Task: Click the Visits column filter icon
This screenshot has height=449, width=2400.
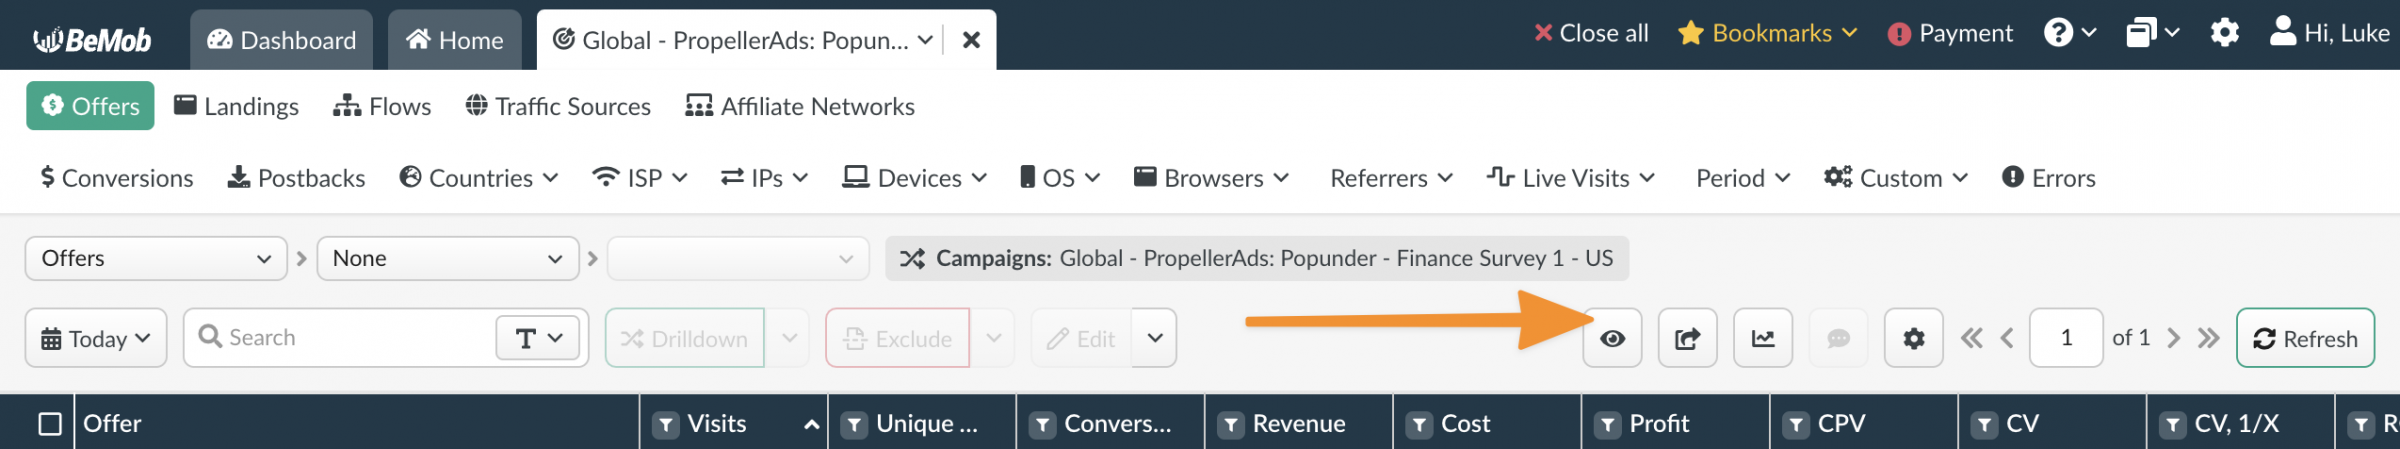Action: (x=666, y=425)
